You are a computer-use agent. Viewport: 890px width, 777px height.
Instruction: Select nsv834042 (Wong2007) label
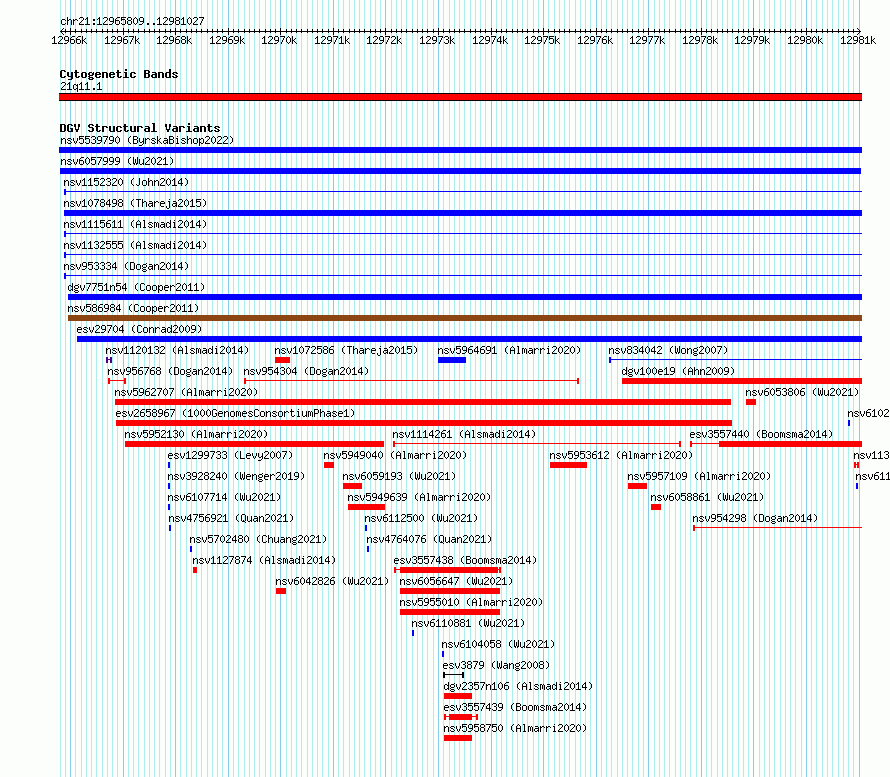[668, 350]
